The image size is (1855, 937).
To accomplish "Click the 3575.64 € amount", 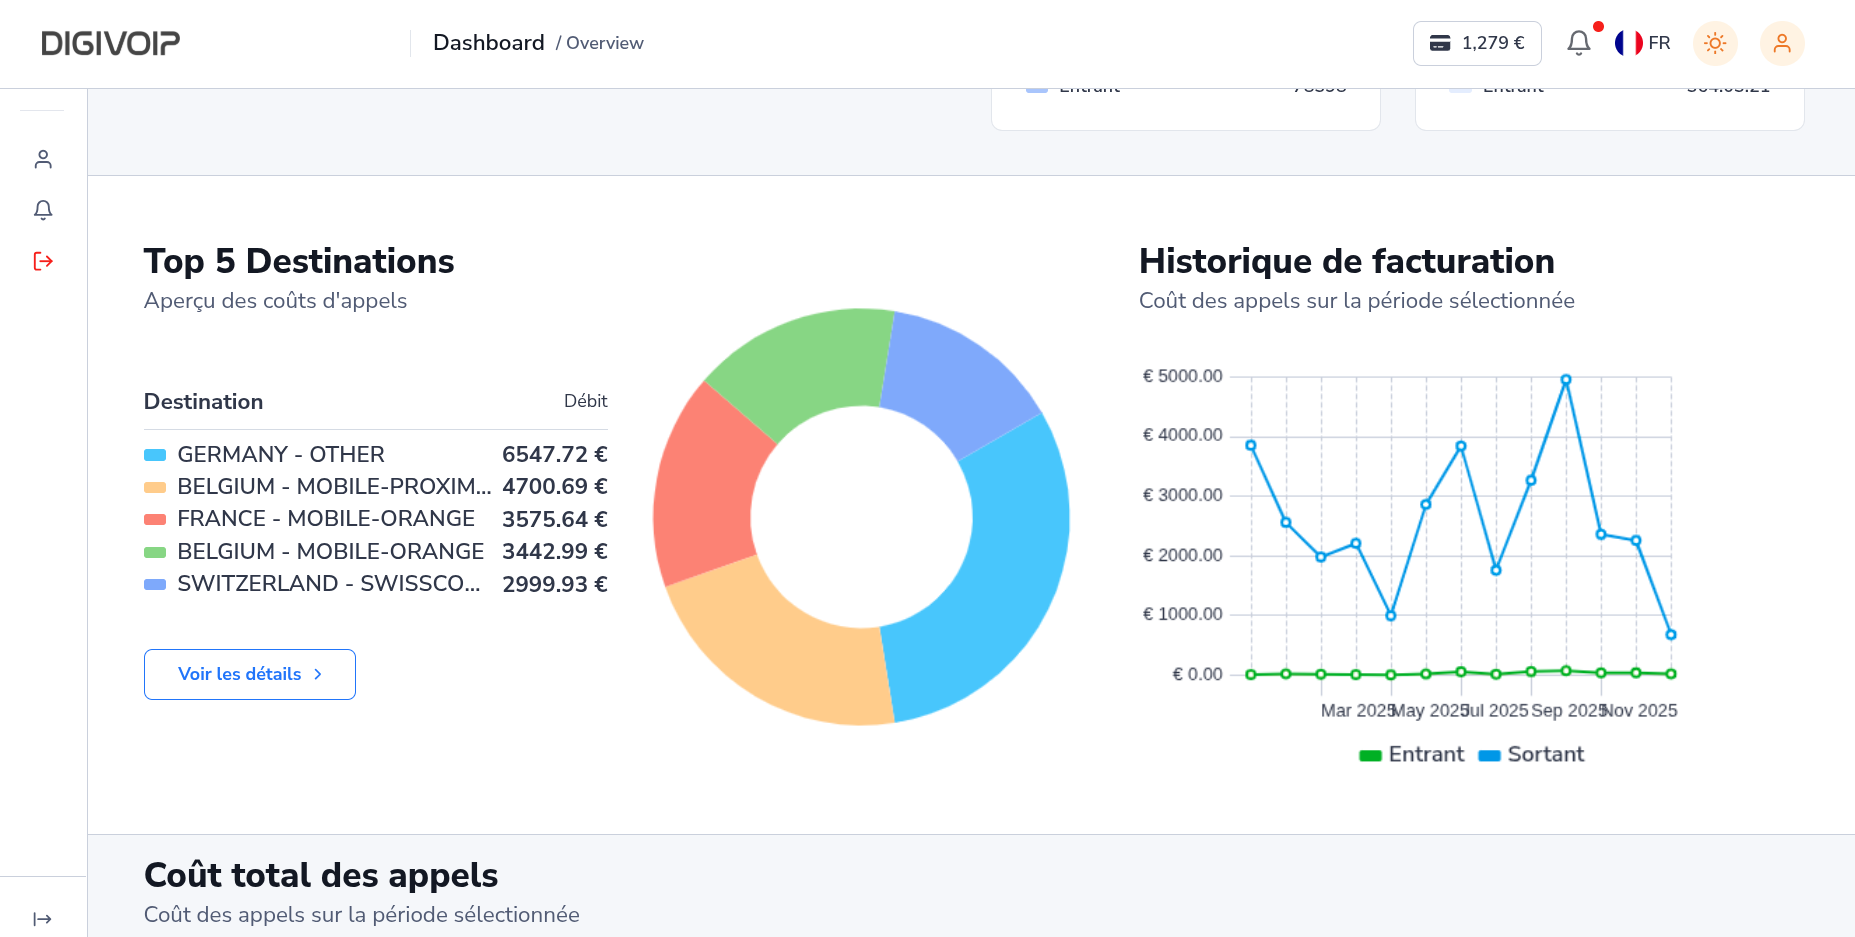I will [555, 519].
